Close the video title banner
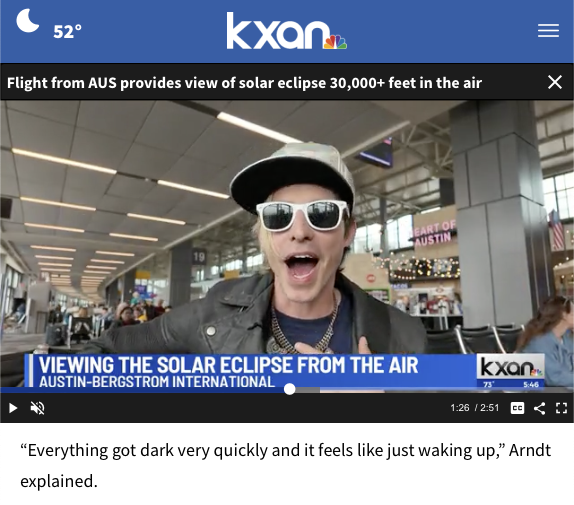 tap(555, 82)
